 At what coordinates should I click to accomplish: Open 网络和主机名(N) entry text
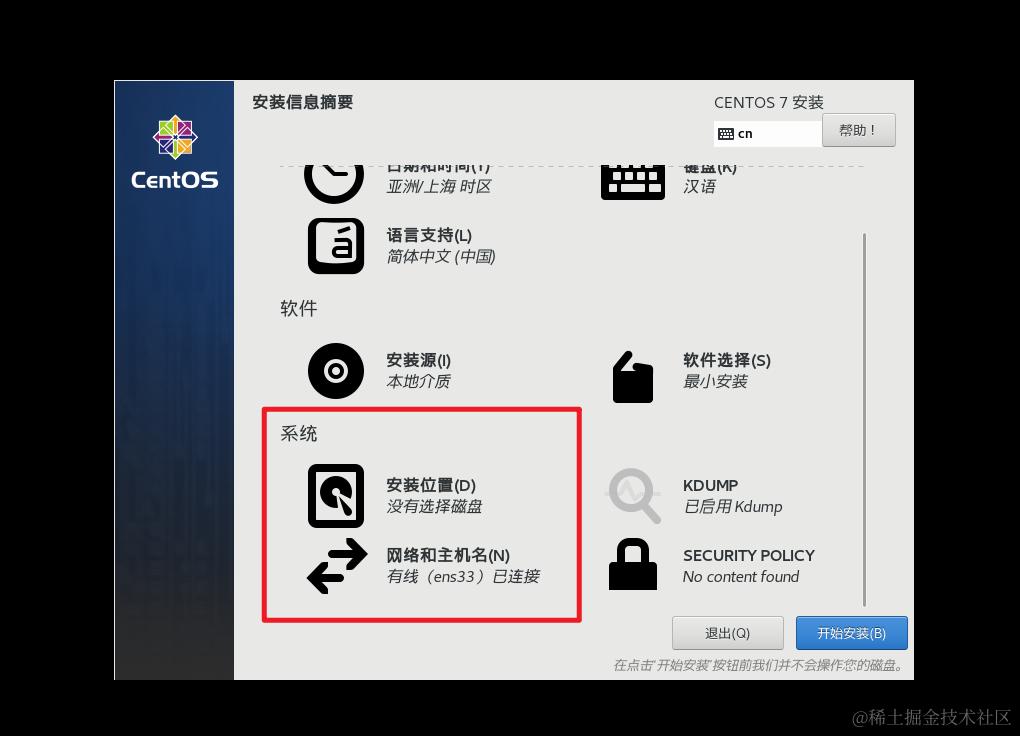coord(448,555)
